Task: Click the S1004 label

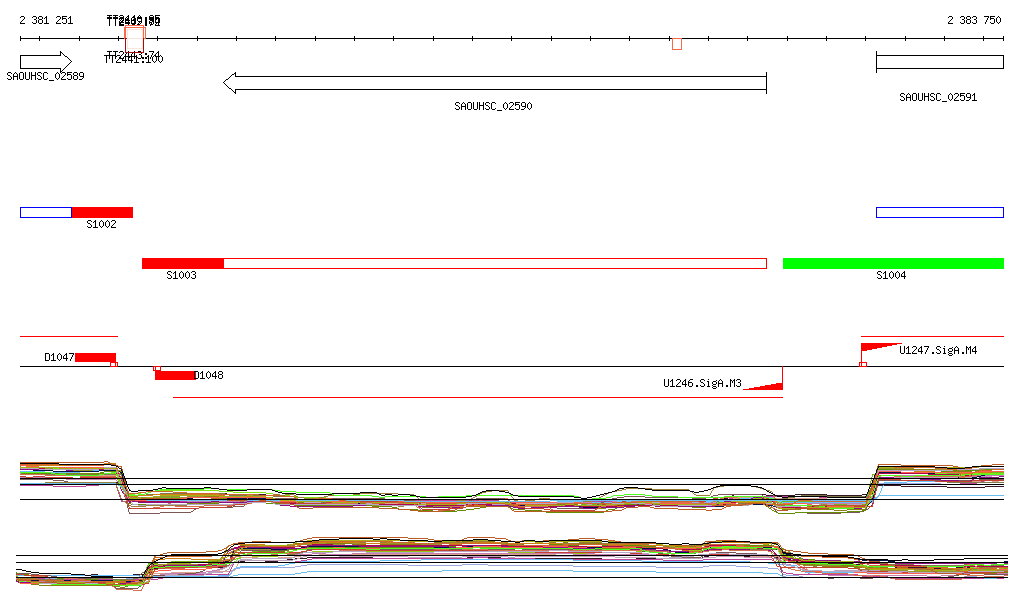Action: (x=891, y=275)
